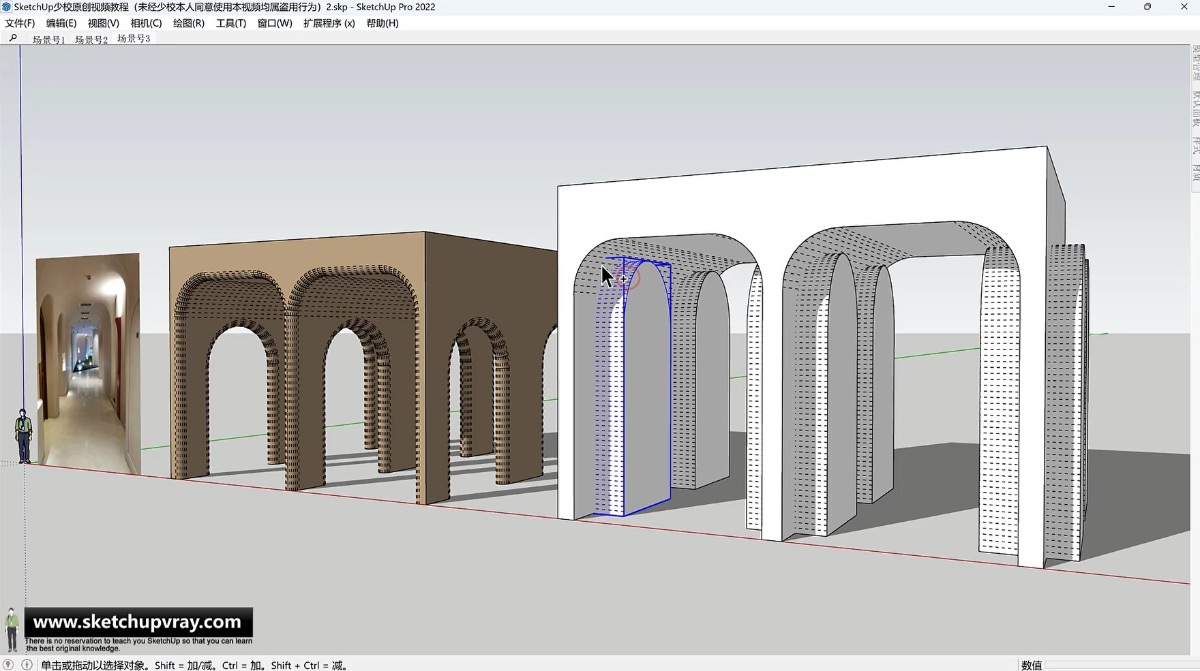Click the geolocation icon in status bar
This screenshot has width=1200, height=671.
pyautogui.click(x=10, y=664)
